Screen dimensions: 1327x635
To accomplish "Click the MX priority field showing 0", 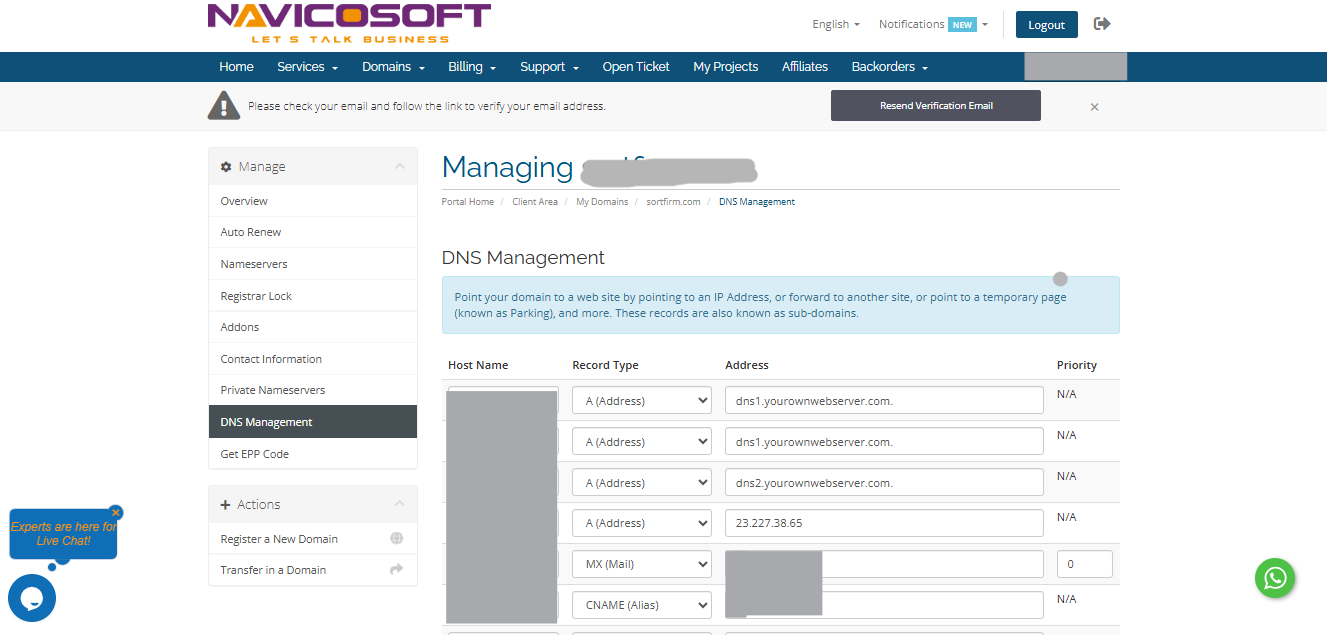I will click(1084, 564).
